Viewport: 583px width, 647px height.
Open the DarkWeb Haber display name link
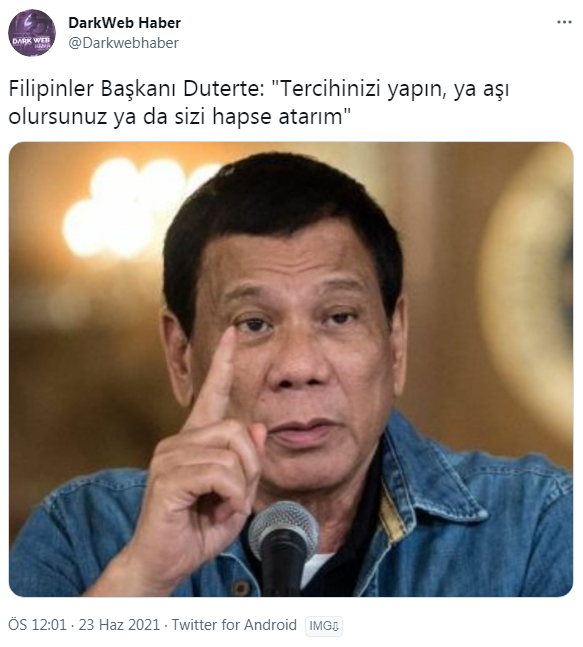tap(125, 23)
